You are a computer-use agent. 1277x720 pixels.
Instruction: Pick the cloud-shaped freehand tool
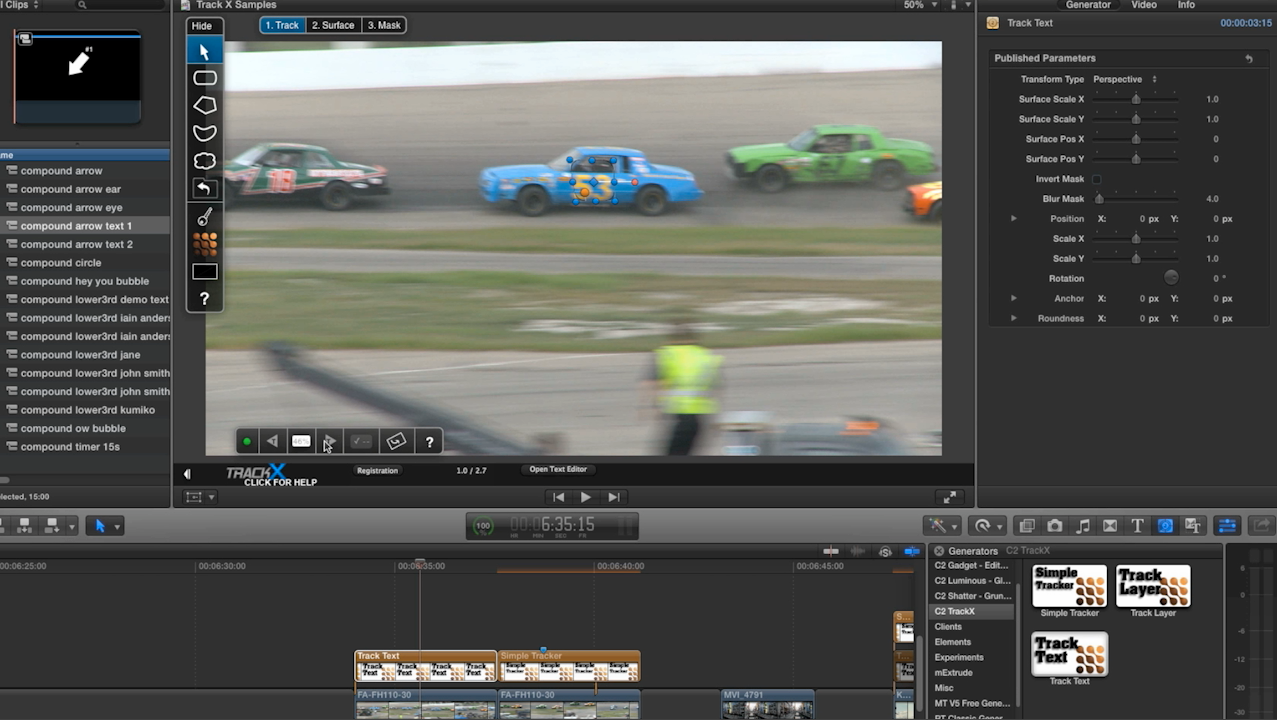pyautogui.click(x=204, y=161)
